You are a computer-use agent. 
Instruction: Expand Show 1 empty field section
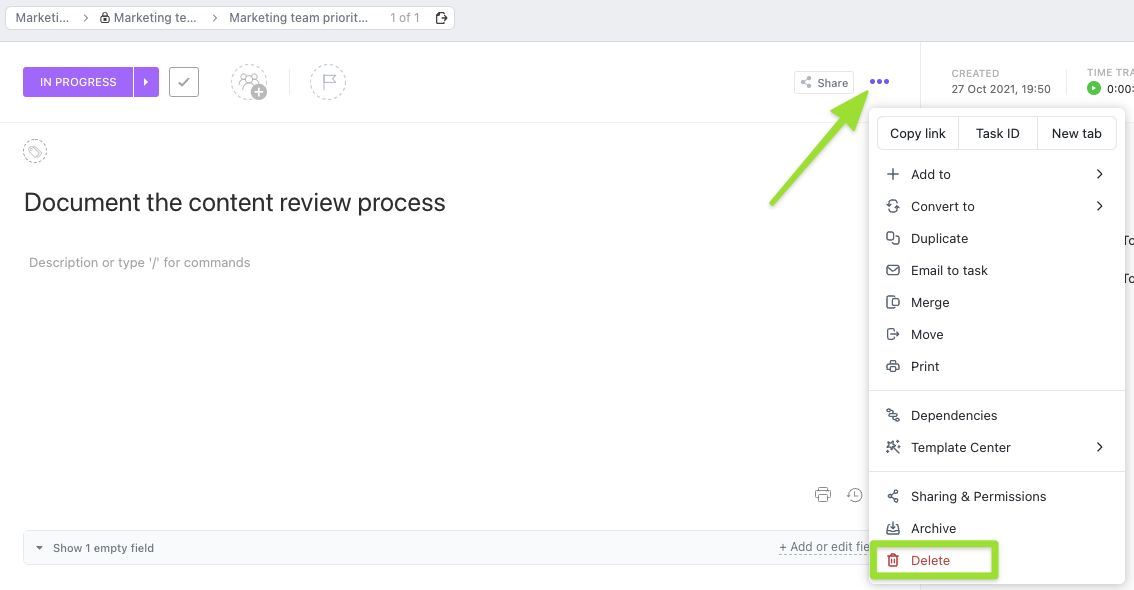pos(95,548)
